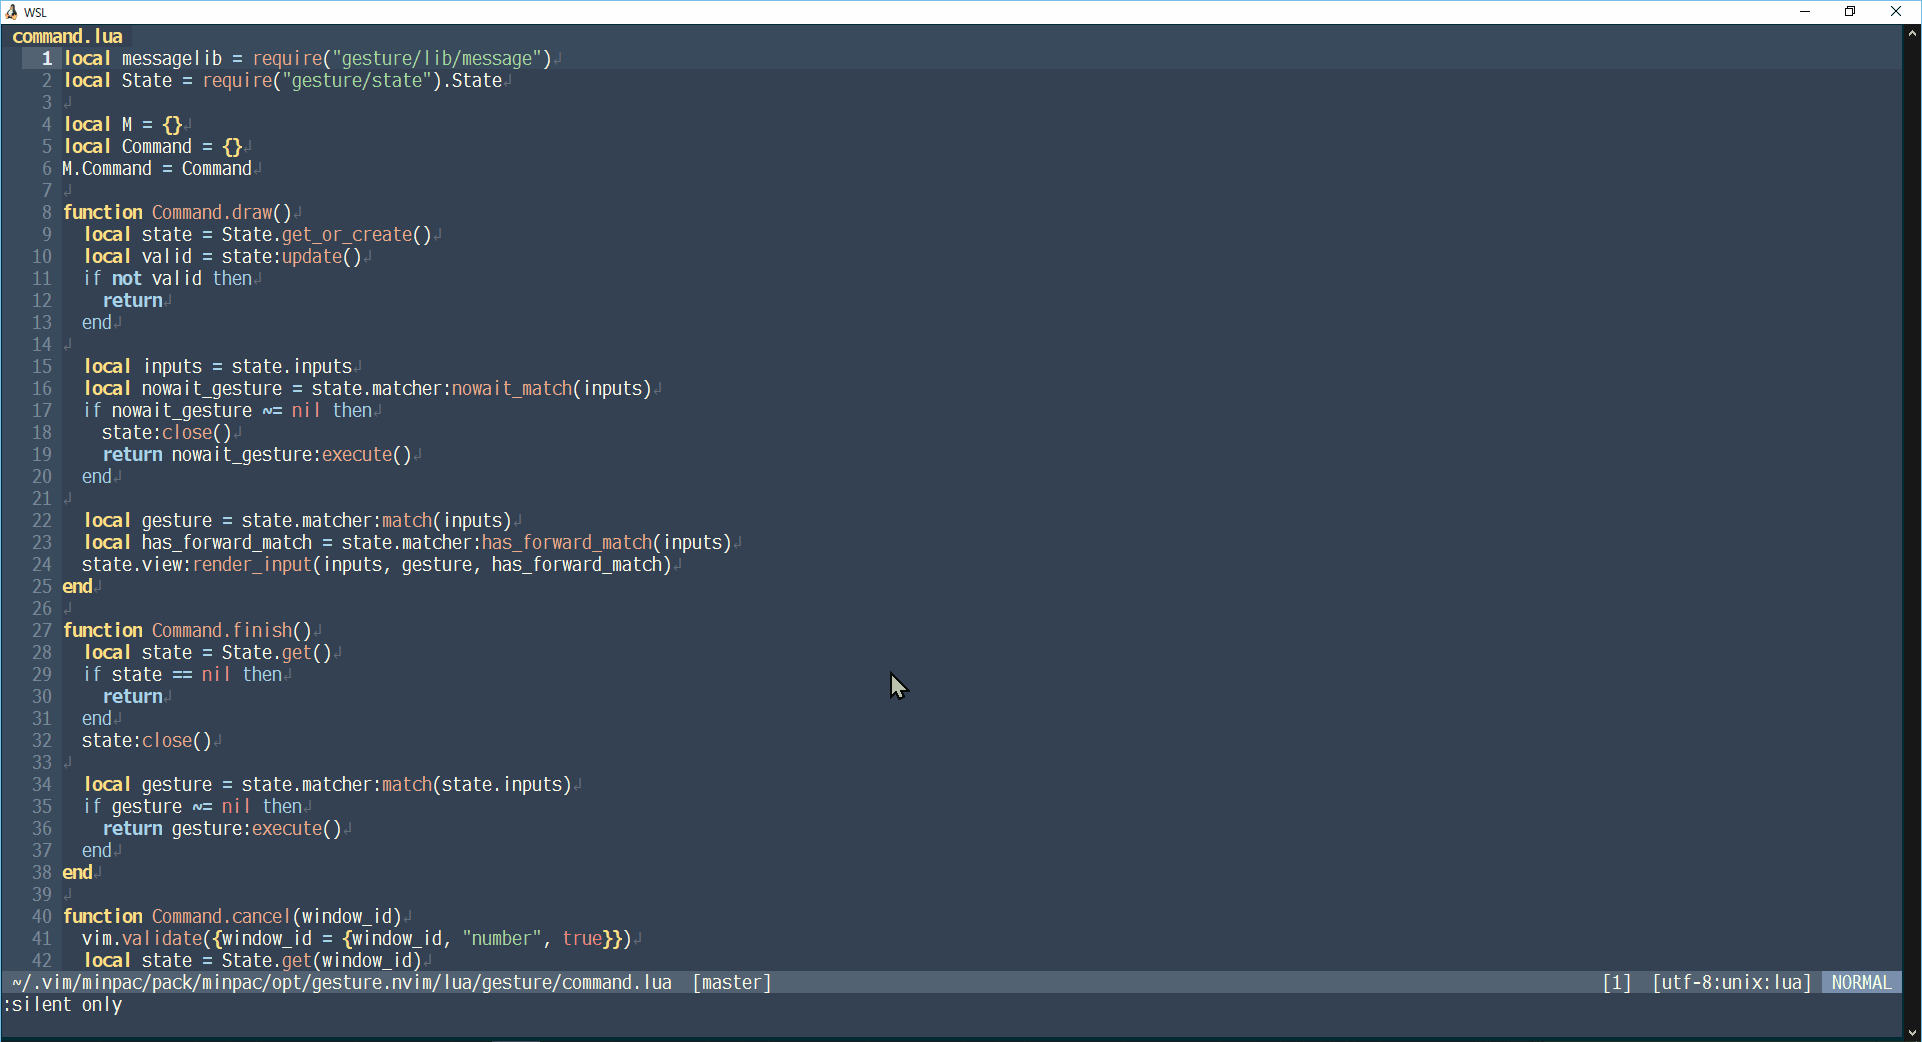This screenshot has height=1042, width=1922.
Task: Click 'return' on line 12
Action: coord(132,301)
